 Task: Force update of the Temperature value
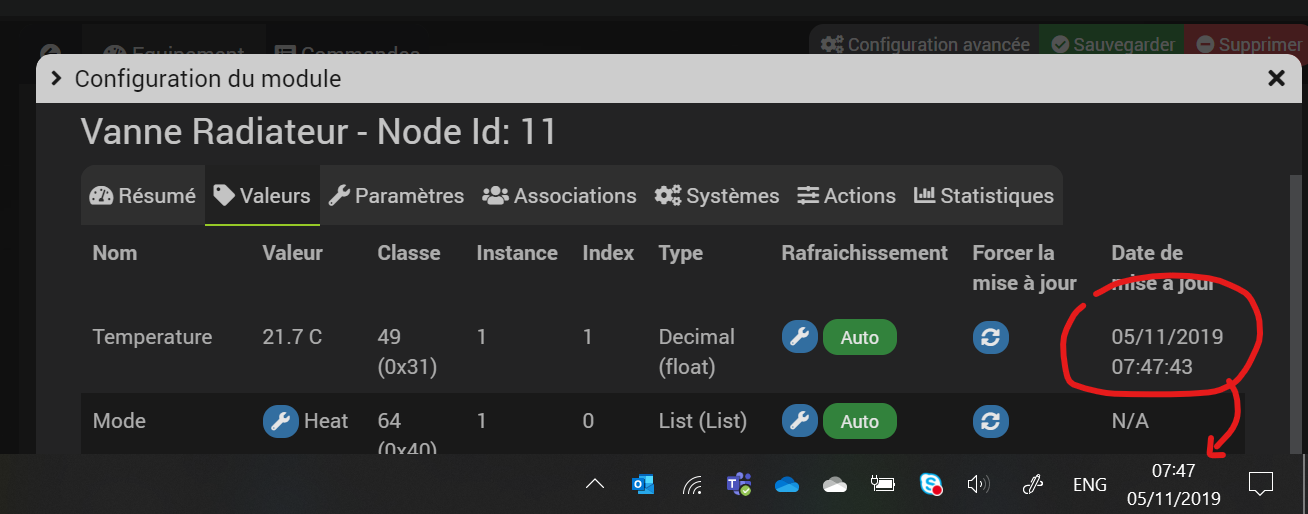point(991,337)
